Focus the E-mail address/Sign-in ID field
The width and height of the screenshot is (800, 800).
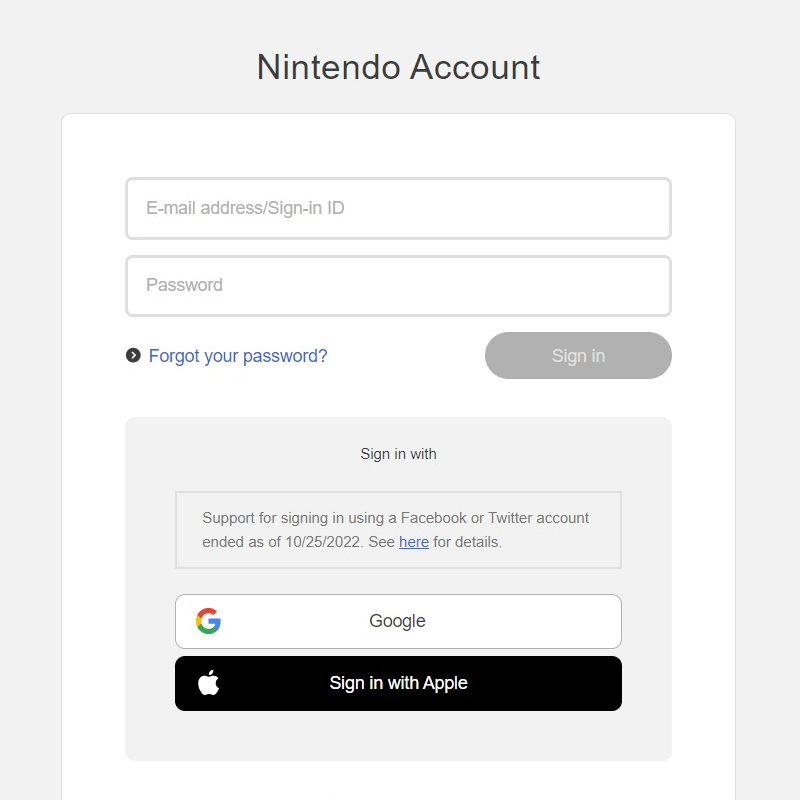[398, 208]
